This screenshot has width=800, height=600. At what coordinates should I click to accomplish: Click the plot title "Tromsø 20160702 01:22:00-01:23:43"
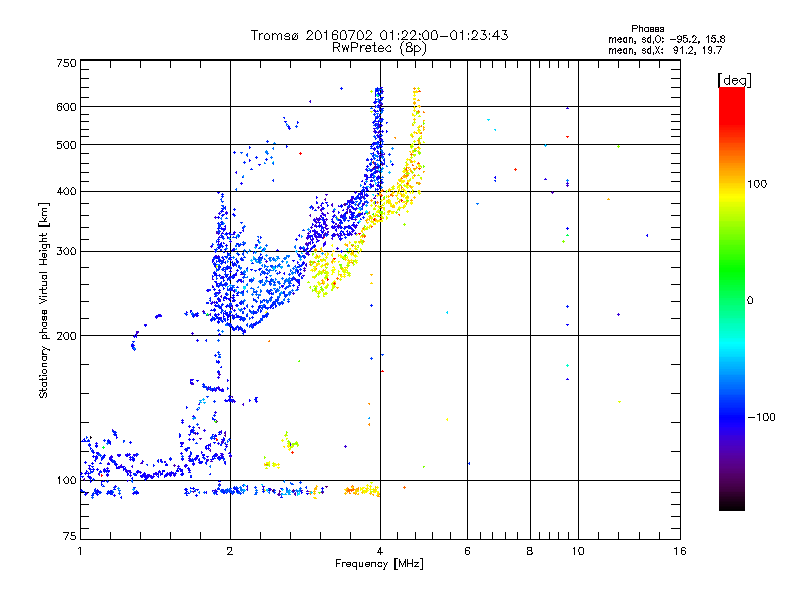[379, 35]
